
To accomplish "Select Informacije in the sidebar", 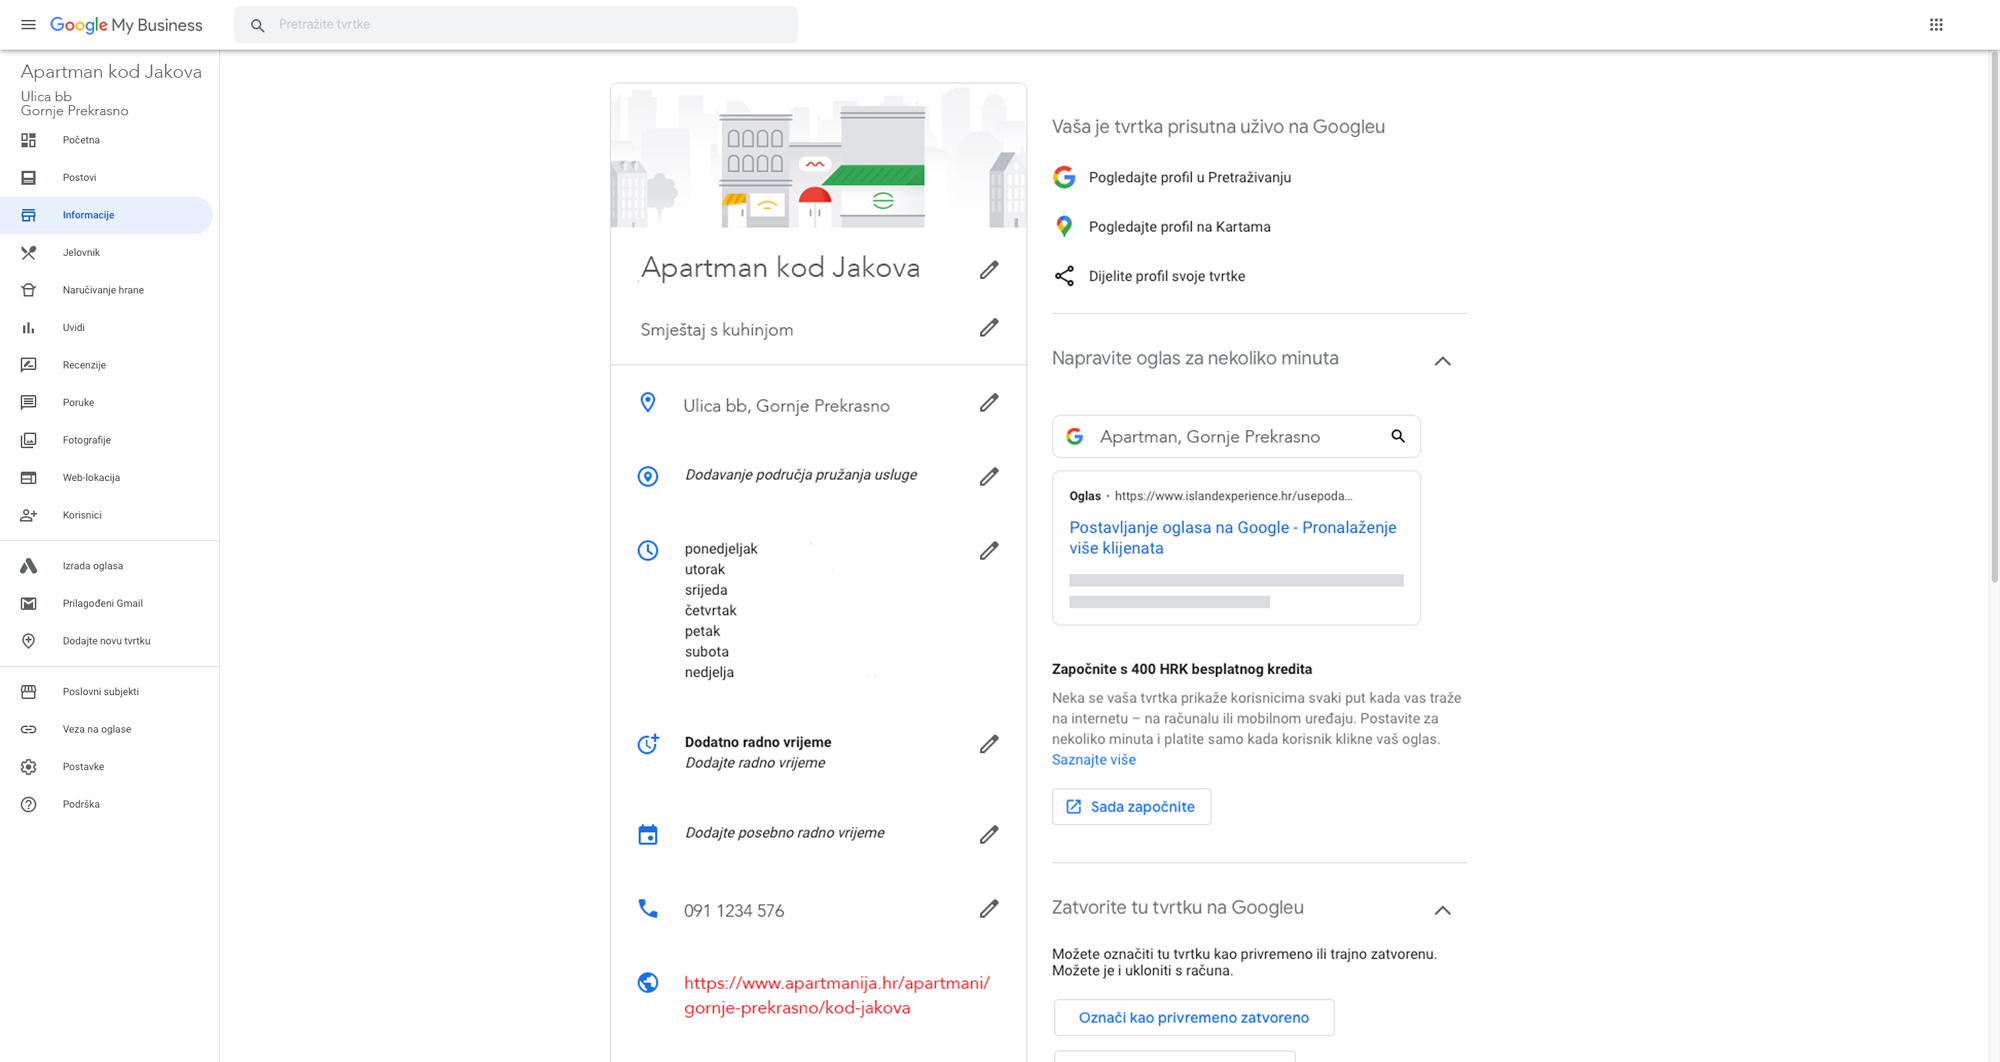I will tap(106, 215).
